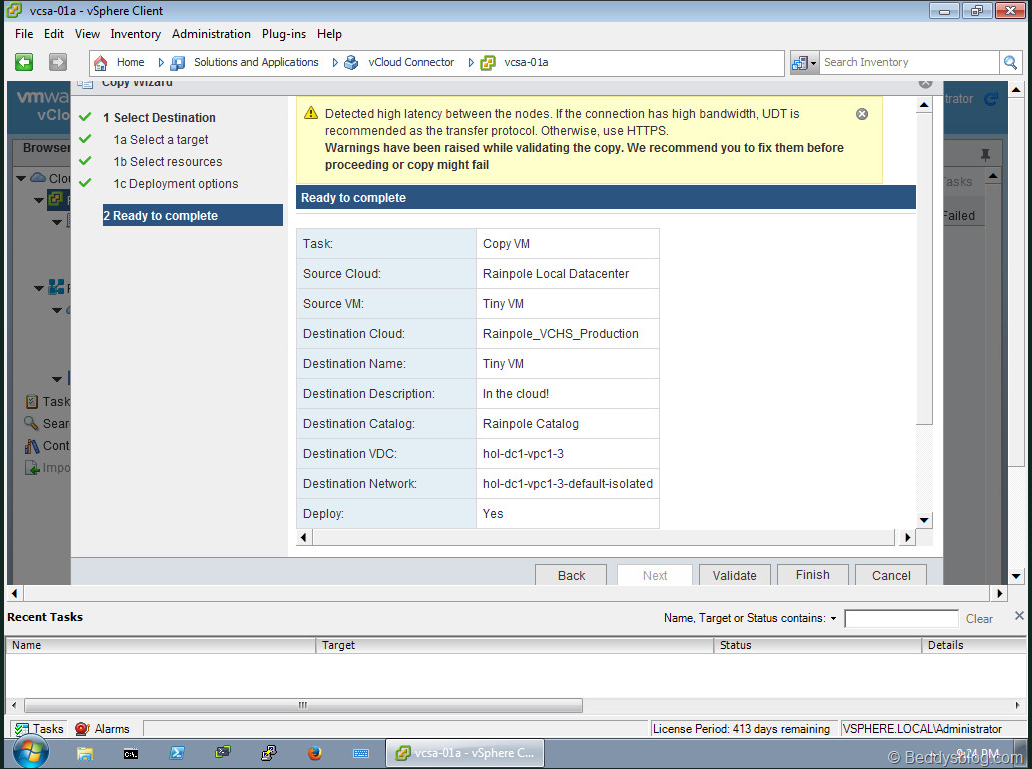Click the wizard summary's horizontal scroll right arrow
1032x769 pixels.
908,537
